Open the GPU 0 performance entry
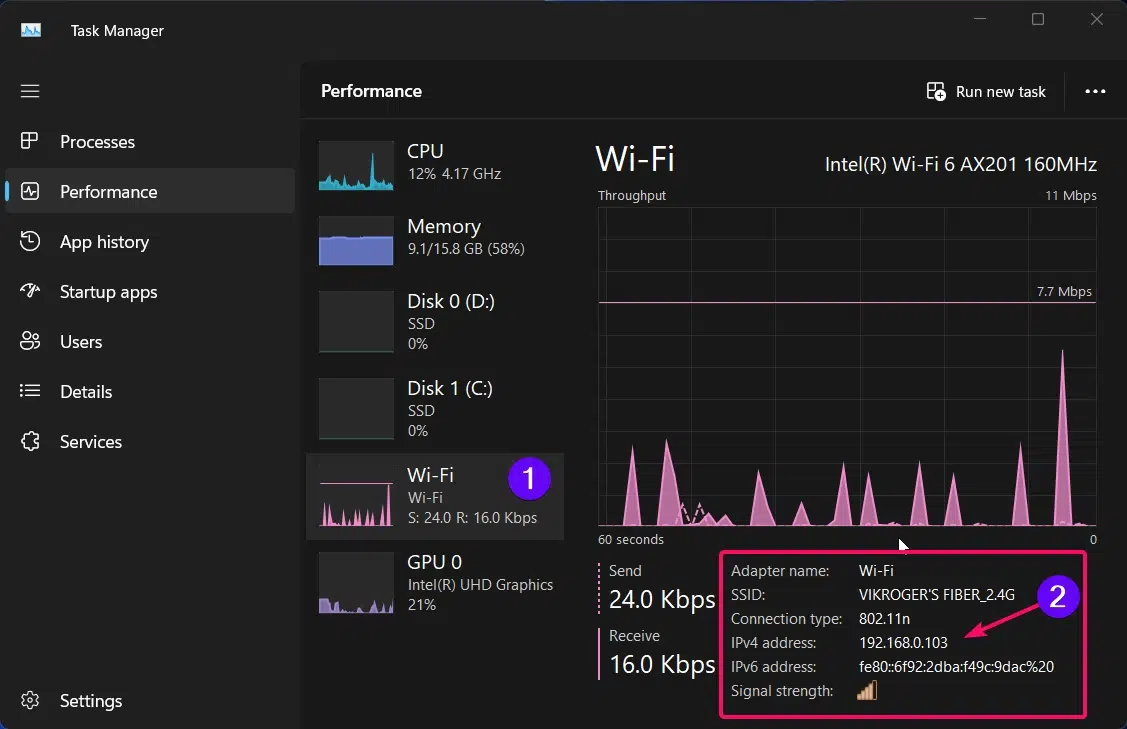The image size is (1127, 729). [x=435, y=583]
